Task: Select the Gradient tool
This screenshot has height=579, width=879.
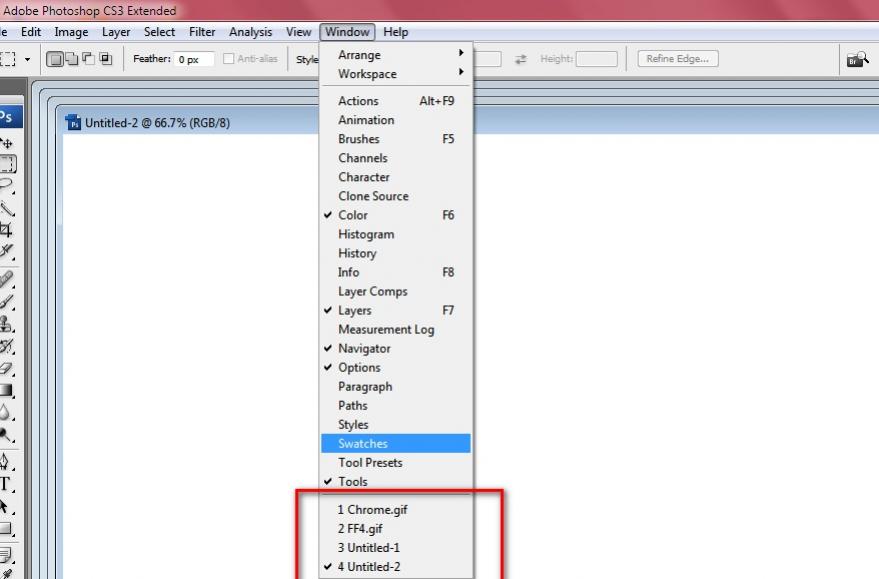Action: click(7, 390)
